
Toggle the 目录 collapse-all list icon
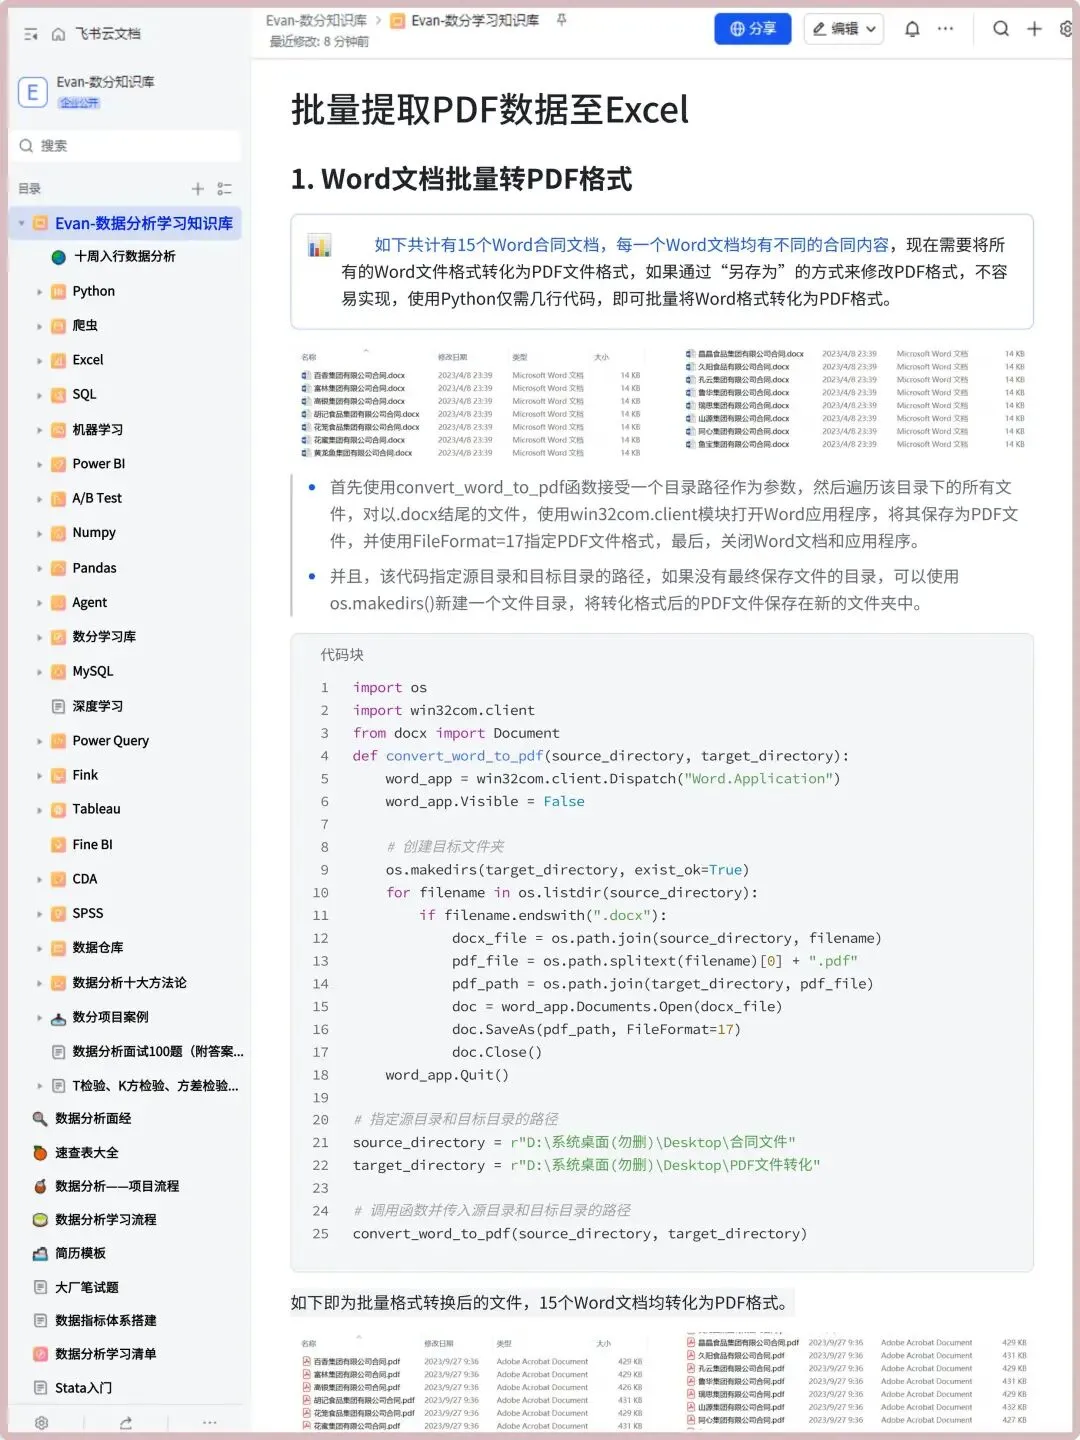[x=224, y=188]
